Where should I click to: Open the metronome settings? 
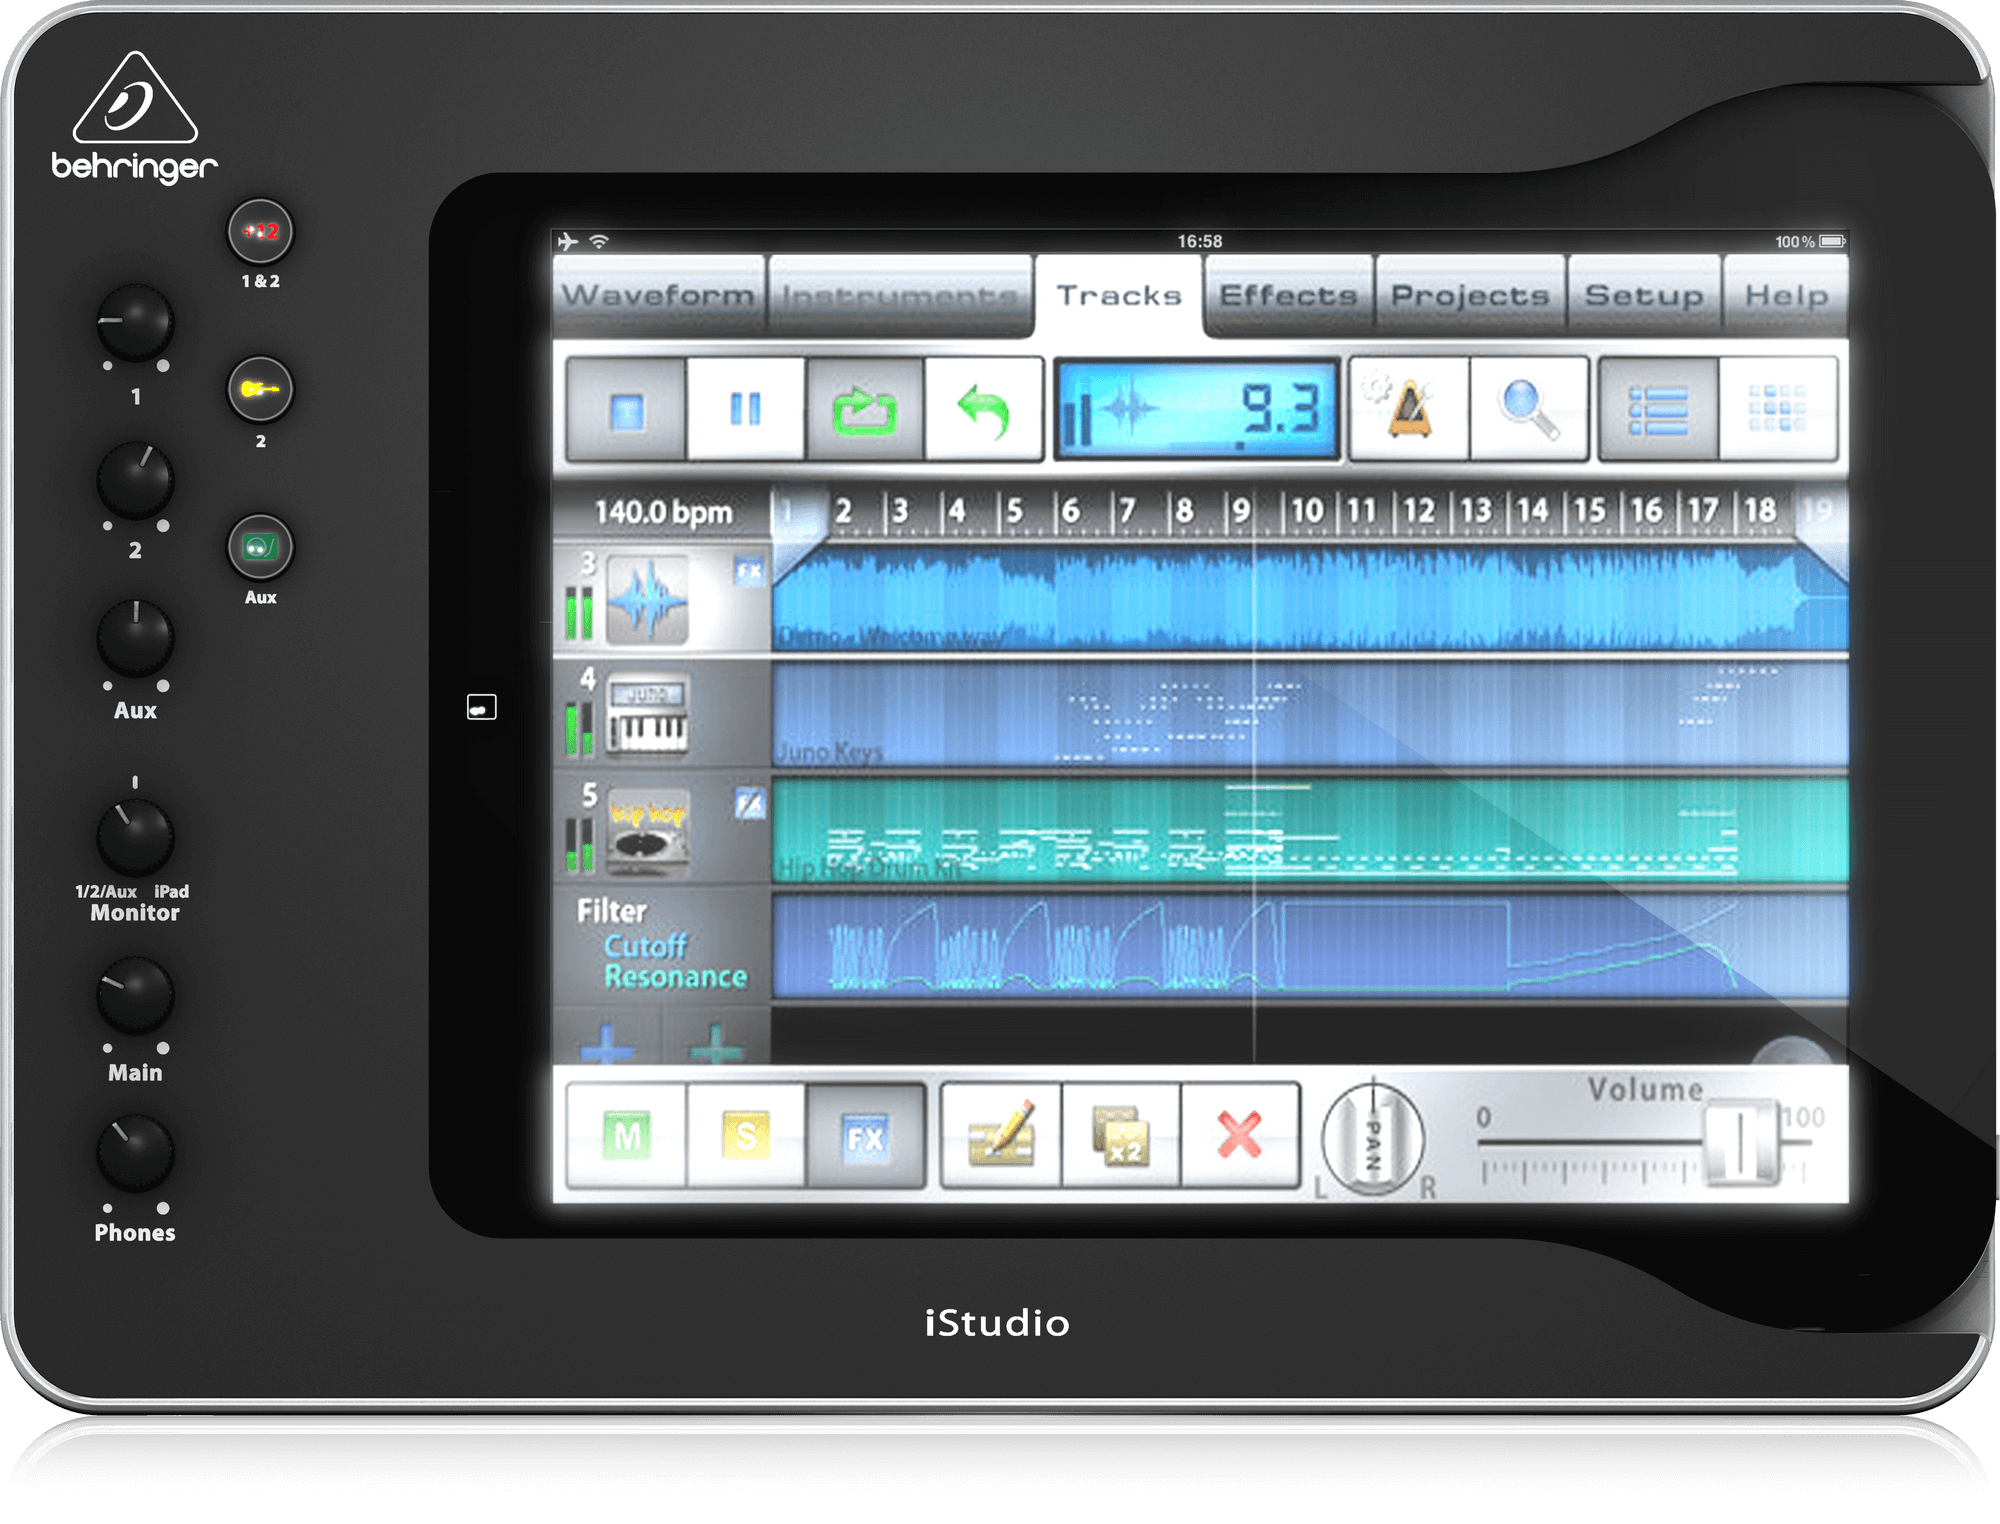tap(1409, 410)
